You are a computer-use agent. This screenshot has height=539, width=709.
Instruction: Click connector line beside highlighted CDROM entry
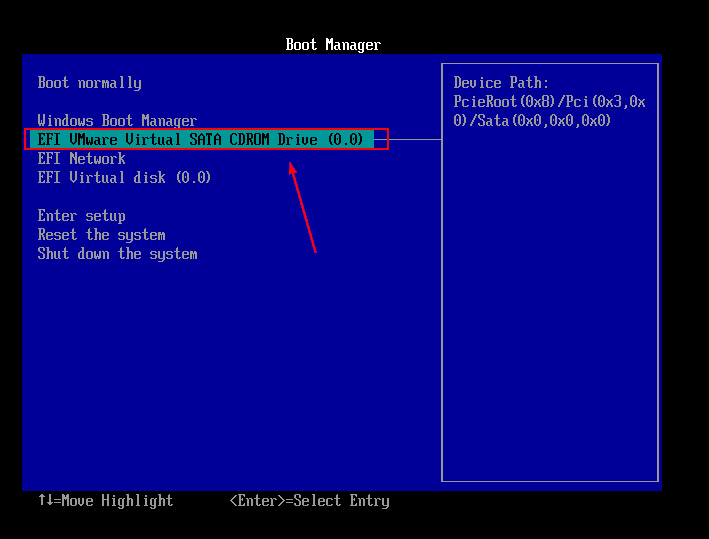coord(414,140)
